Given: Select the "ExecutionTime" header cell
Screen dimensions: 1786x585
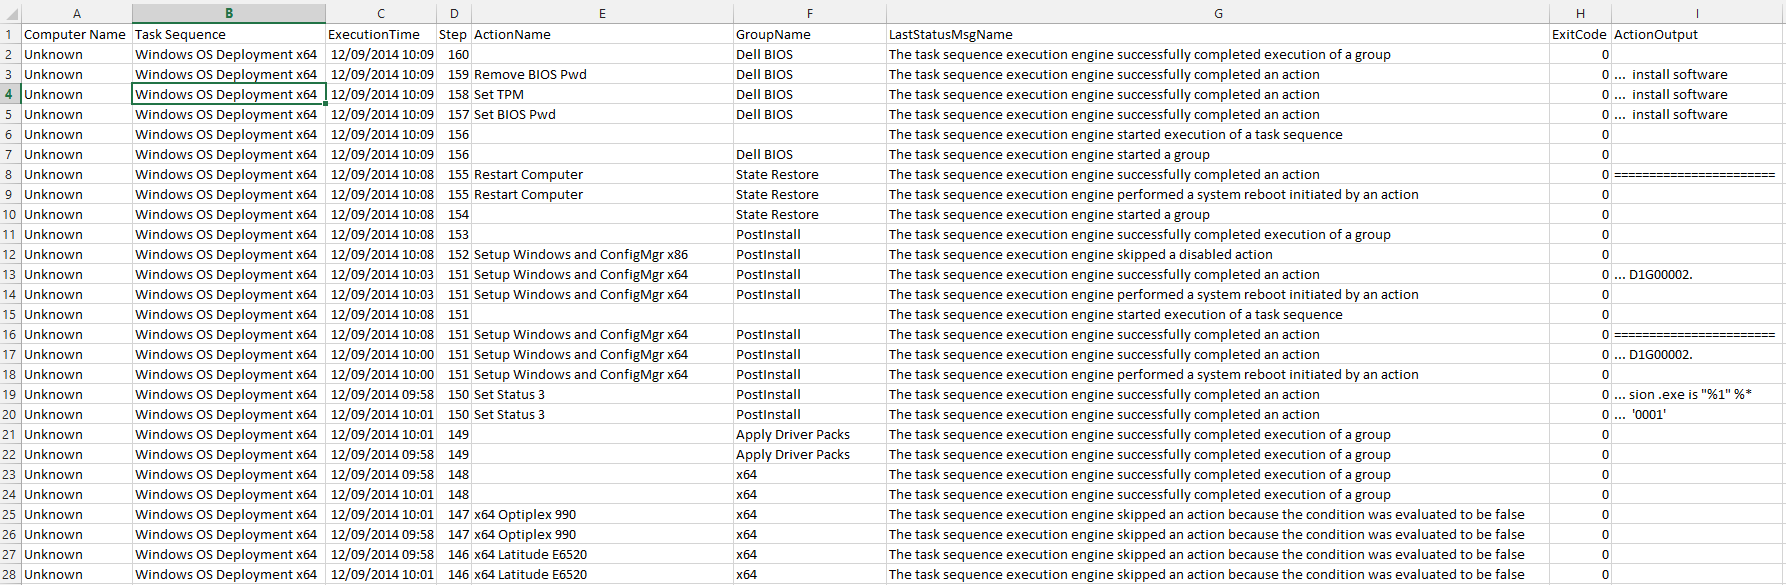Looking at the screenshot, I should click(380, 34).
